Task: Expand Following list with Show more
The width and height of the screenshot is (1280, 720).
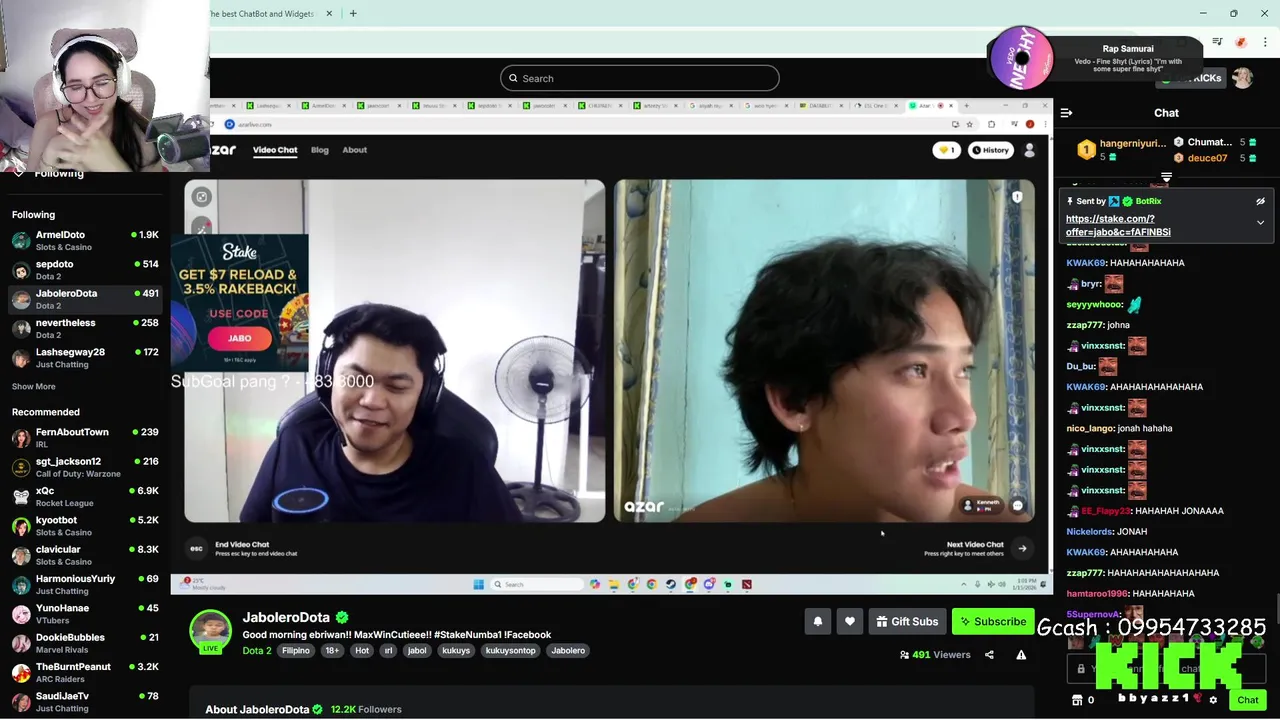Action: click(x=34, y=387)
